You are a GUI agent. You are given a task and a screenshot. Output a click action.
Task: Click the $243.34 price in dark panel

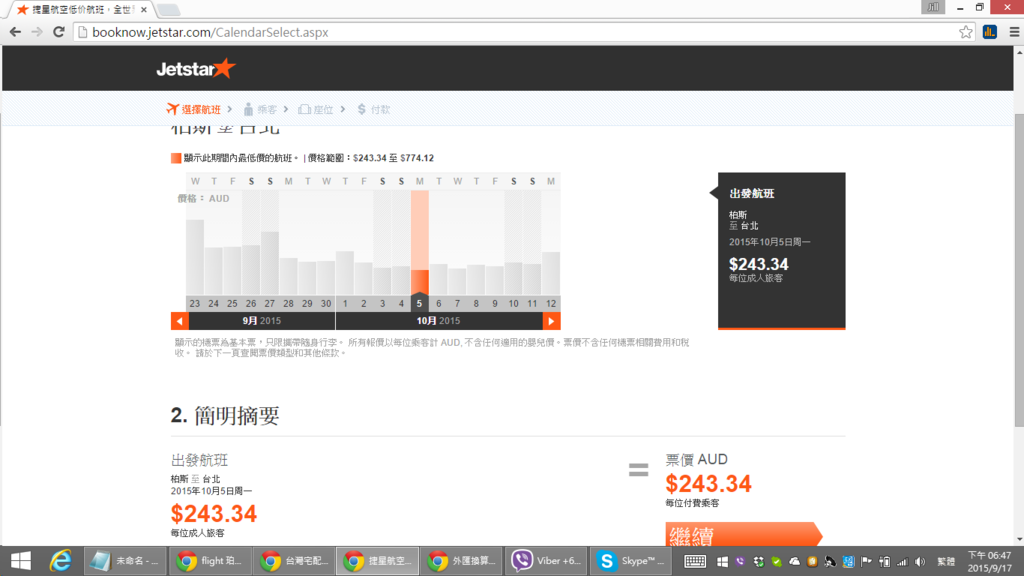pyautogui.click(x=758, y=264)
